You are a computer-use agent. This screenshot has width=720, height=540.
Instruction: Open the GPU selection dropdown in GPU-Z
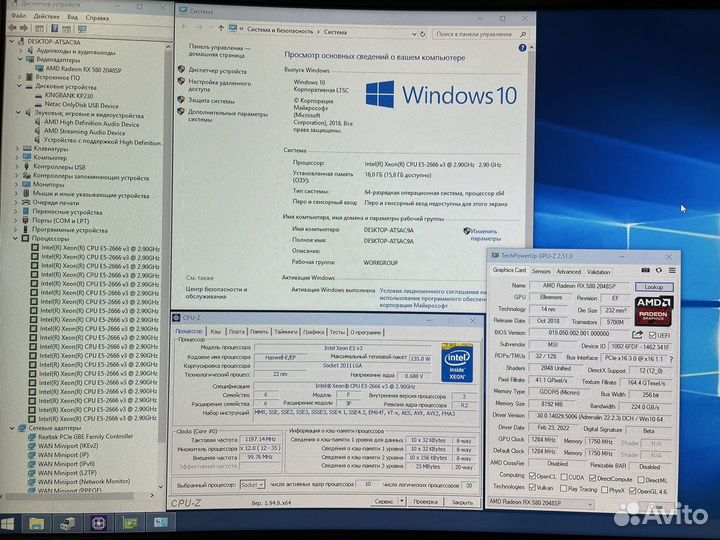pos(541,503)
